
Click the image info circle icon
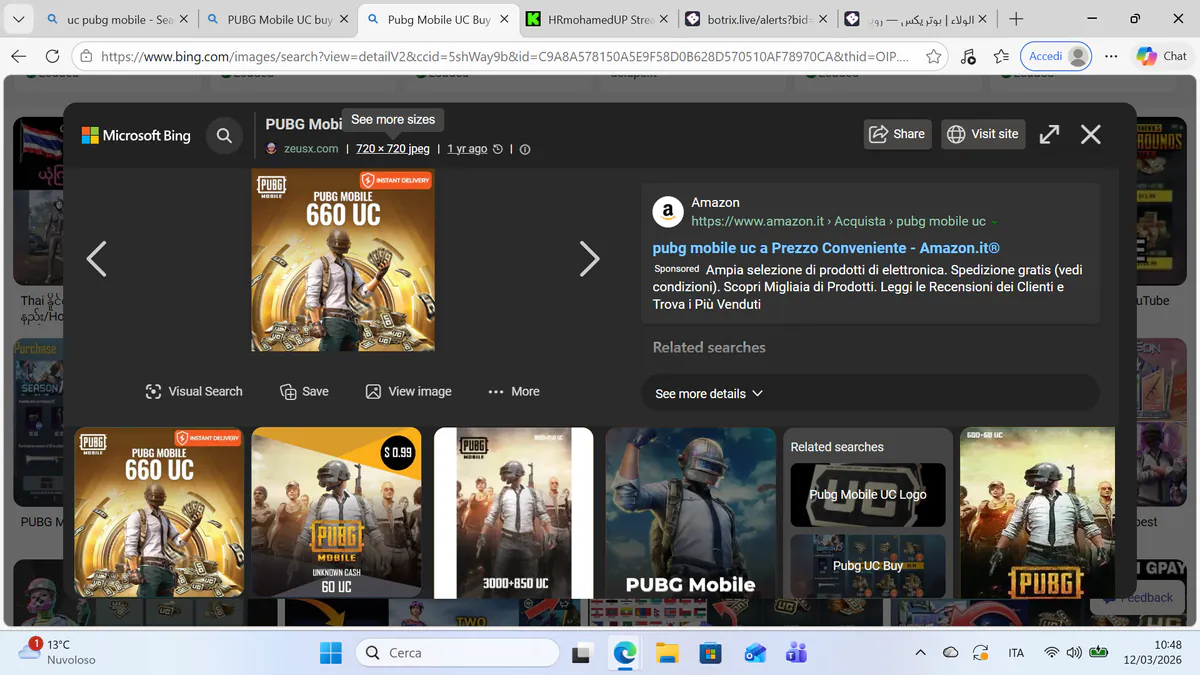coord(525,149)
